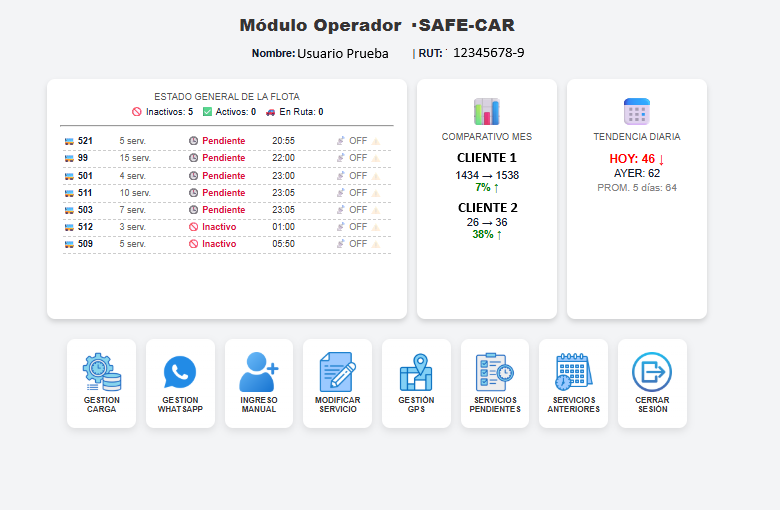Click the En Ruta: 0 counter text
The image size is (780, 510).
301,112
